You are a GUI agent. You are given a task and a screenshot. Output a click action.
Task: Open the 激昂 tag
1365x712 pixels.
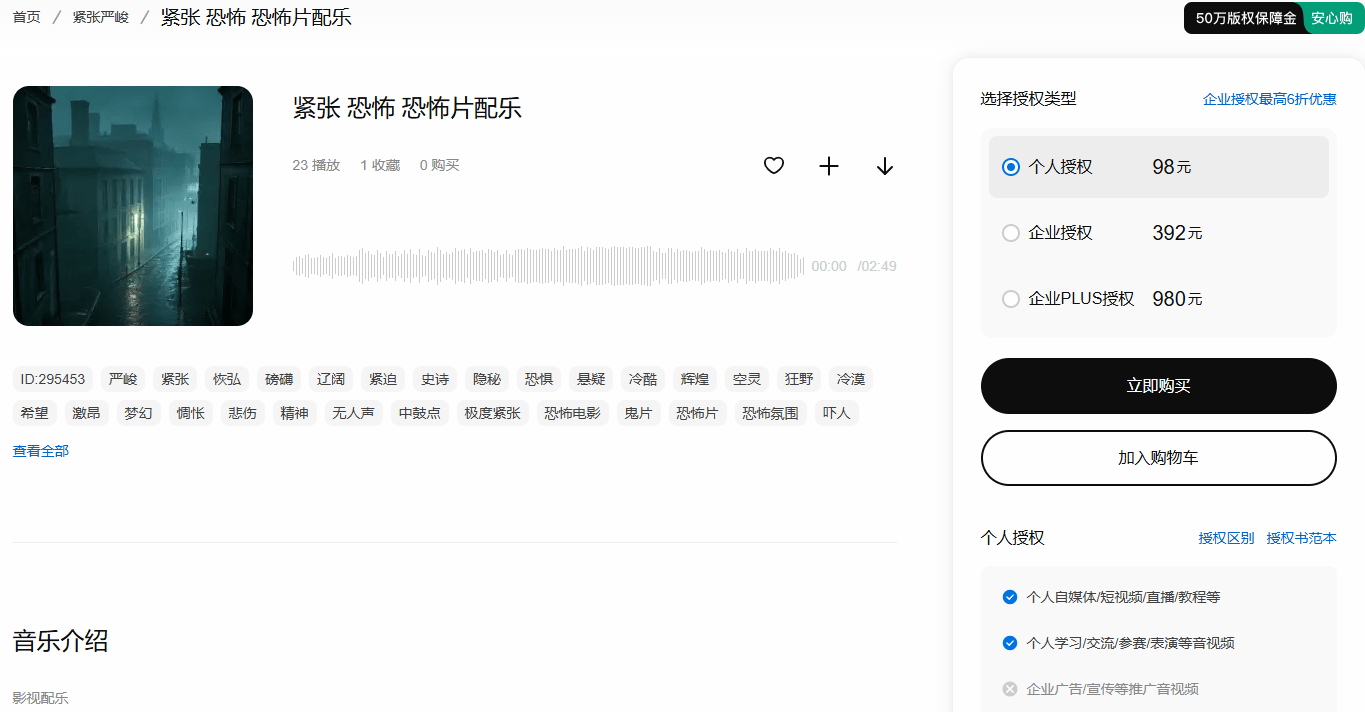pos(87,413)
